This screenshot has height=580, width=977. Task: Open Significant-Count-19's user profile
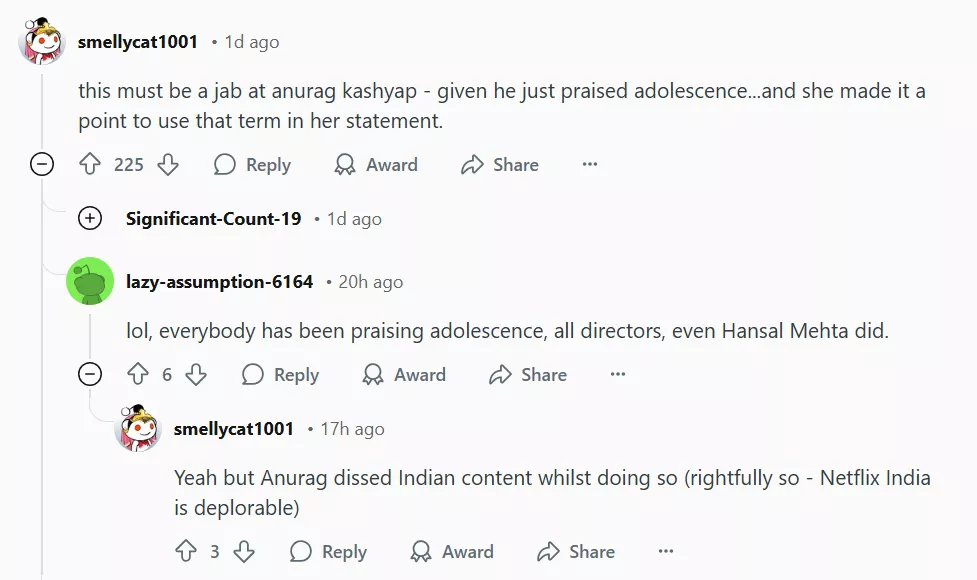pos(213,219)
